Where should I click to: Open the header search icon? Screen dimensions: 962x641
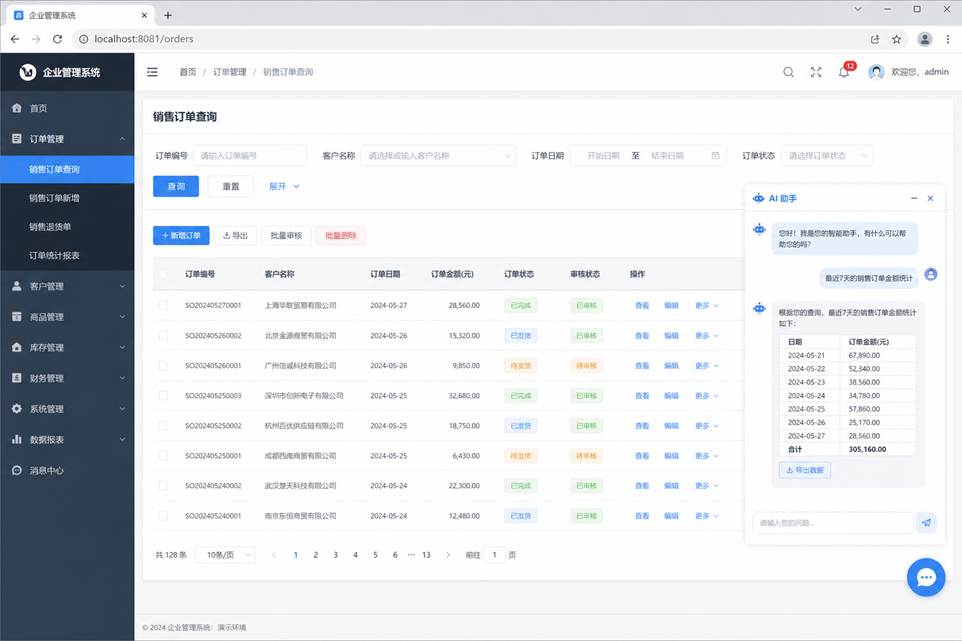coord(788,72)
